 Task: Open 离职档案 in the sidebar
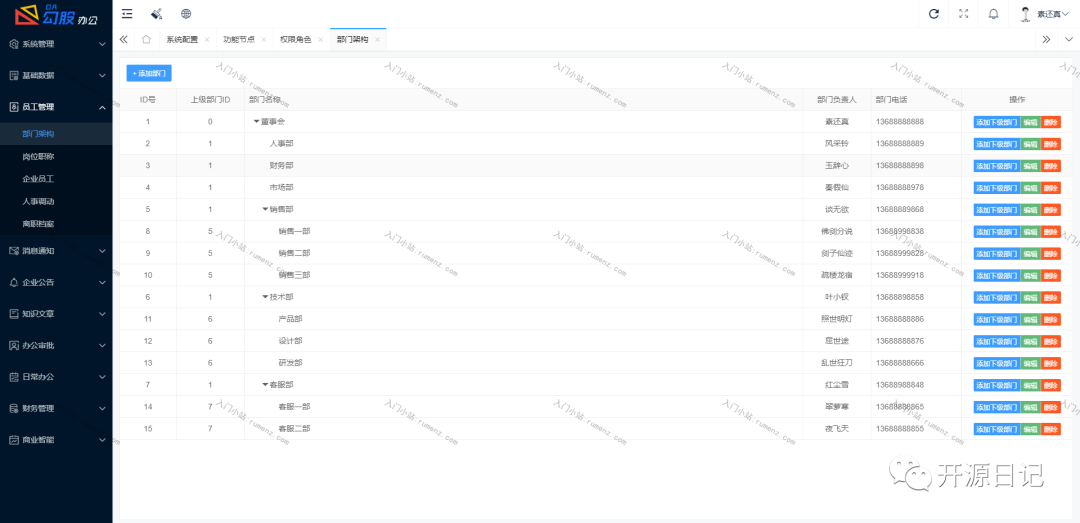tap(38, 224)
